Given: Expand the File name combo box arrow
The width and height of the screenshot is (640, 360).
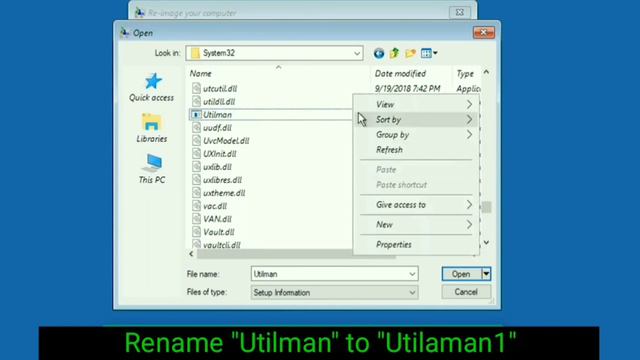Looking at the screenshot, I should pos(412,274).
